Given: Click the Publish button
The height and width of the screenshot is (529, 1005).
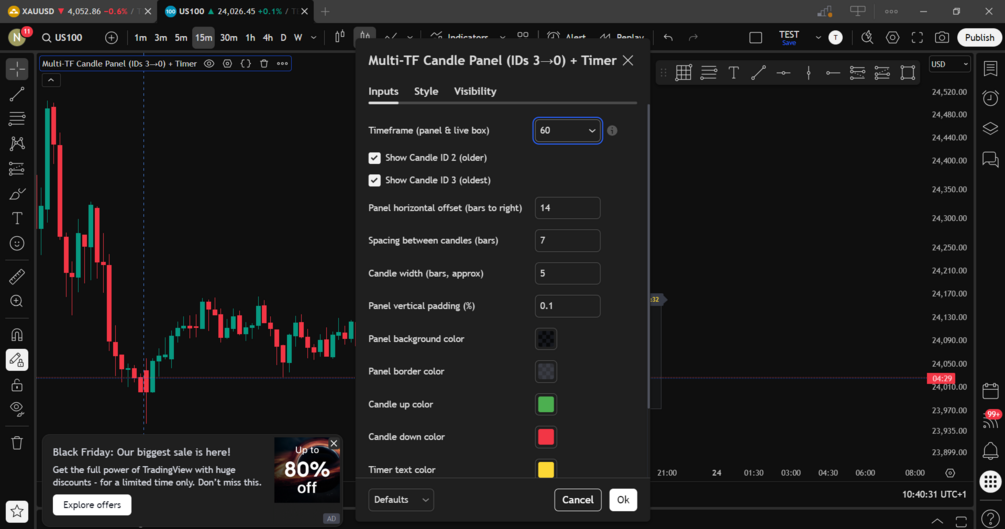Looking at the screenshot, I should [x=979, y=38].
